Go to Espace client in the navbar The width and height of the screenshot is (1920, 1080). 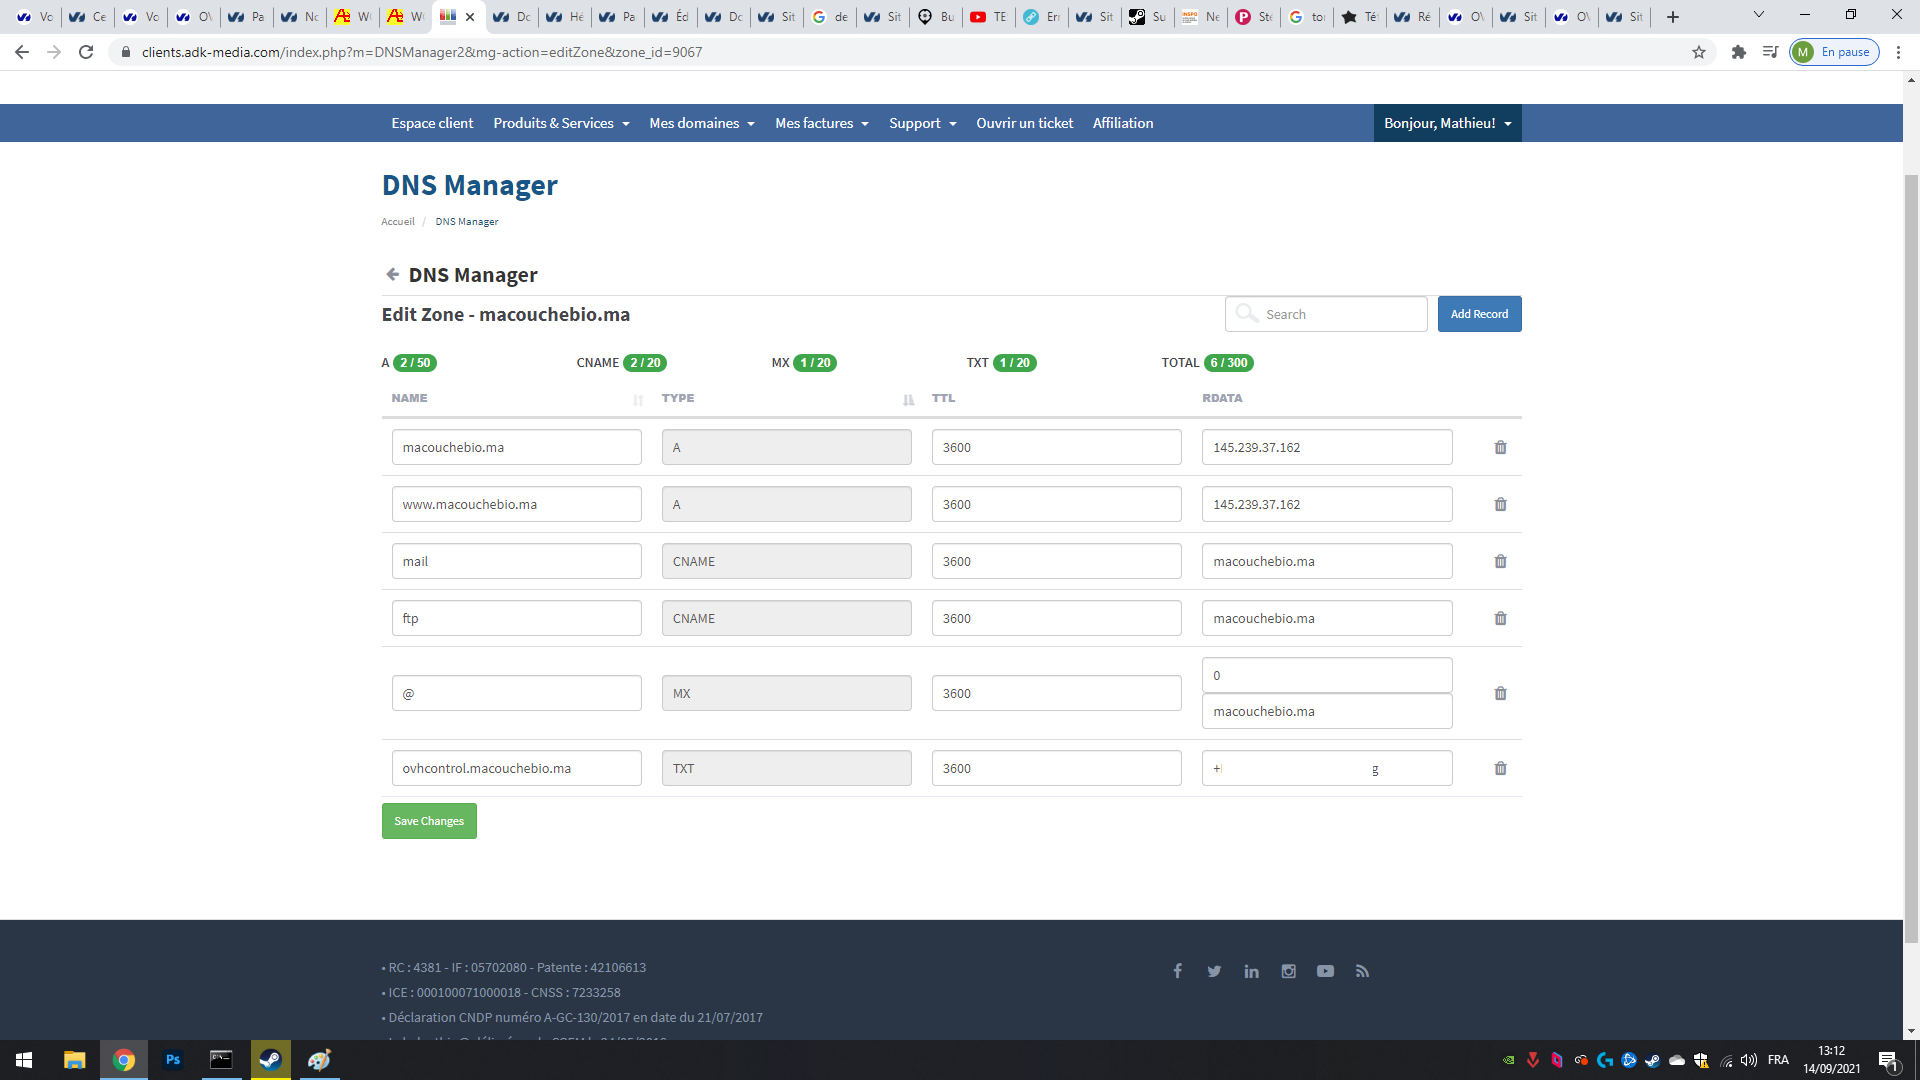[x=432, y=123]
